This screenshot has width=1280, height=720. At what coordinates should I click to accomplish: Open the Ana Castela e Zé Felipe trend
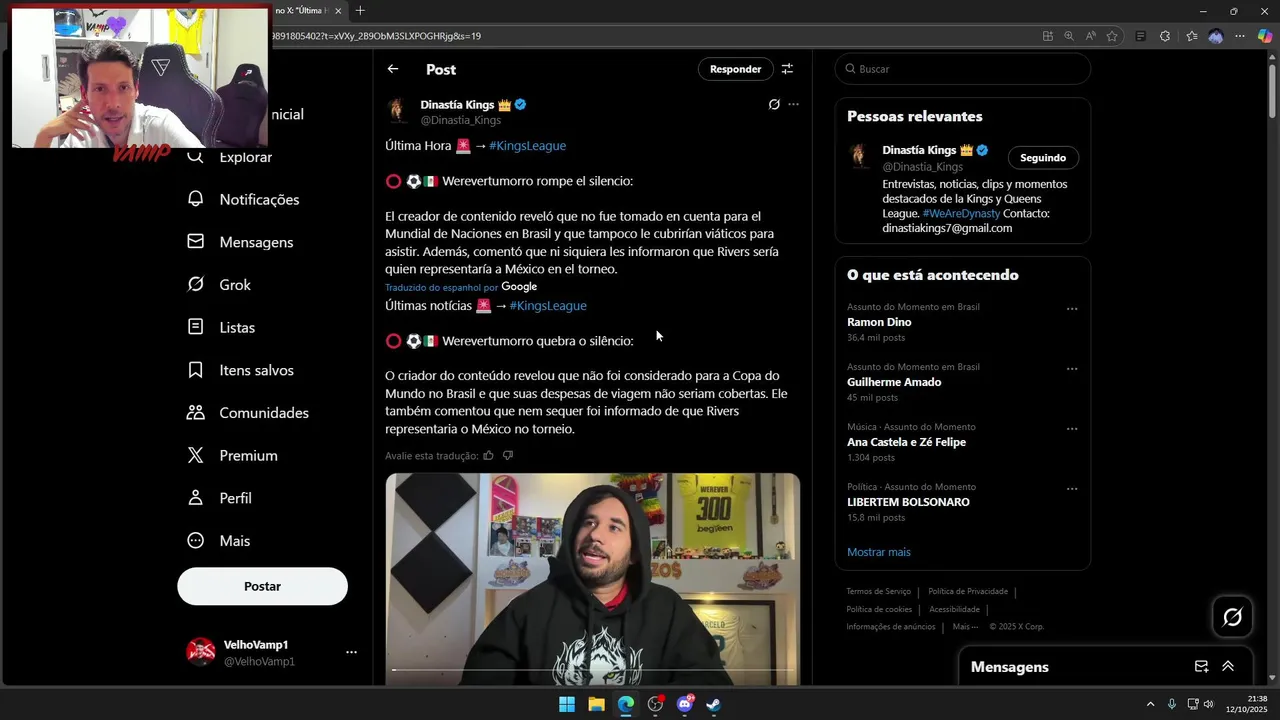(906, 442)
